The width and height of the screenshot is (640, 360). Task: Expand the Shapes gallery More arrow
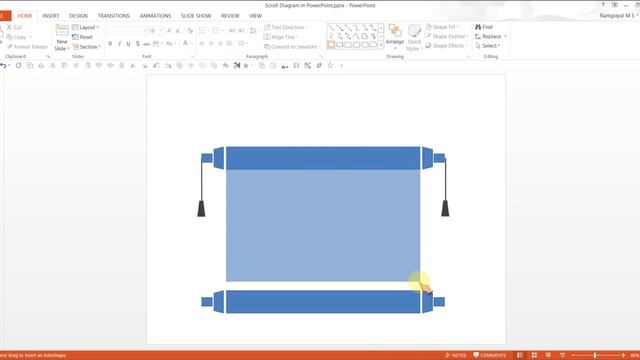381,44
